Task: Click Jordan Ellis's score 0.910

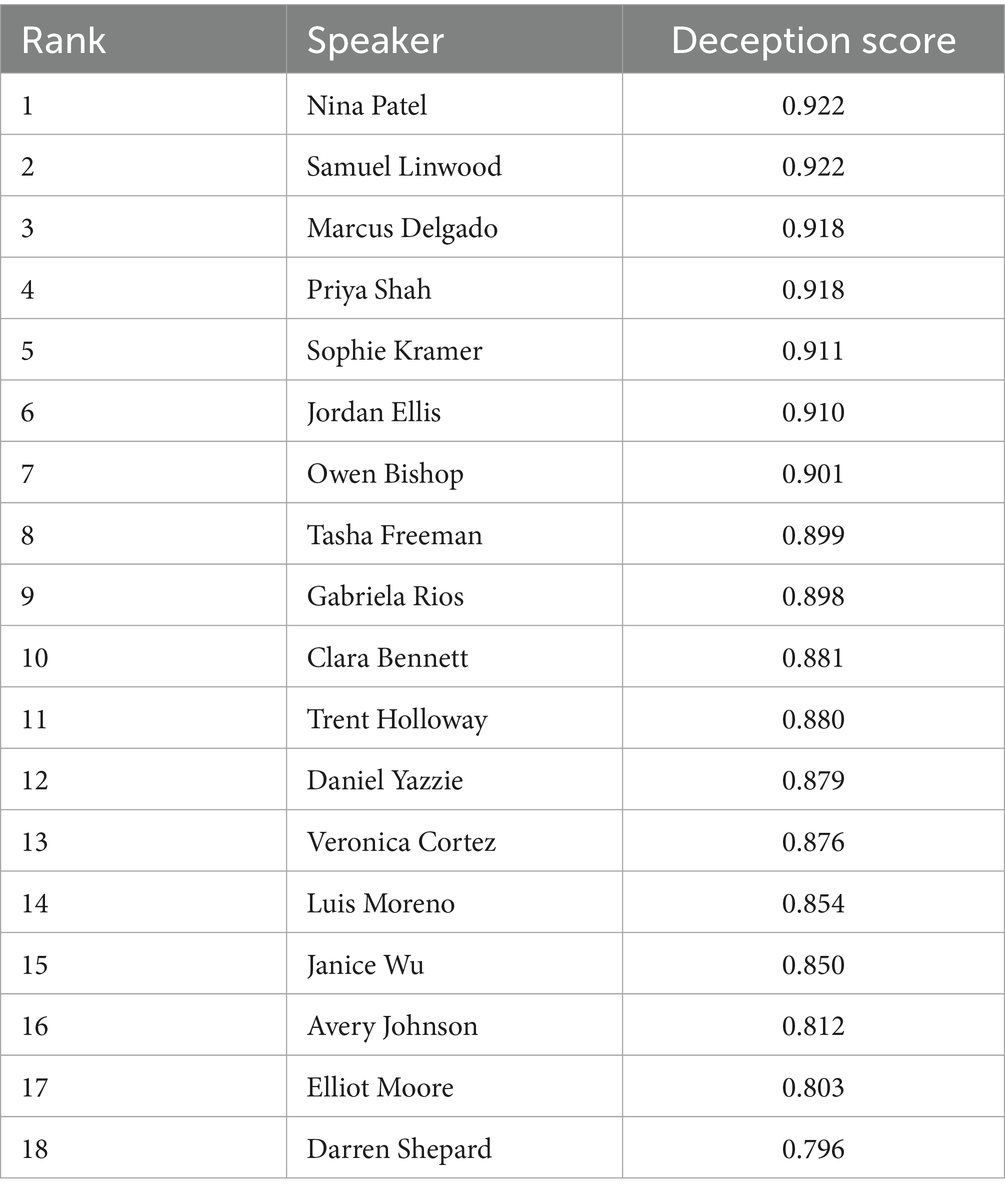Action: coord(813,412)
